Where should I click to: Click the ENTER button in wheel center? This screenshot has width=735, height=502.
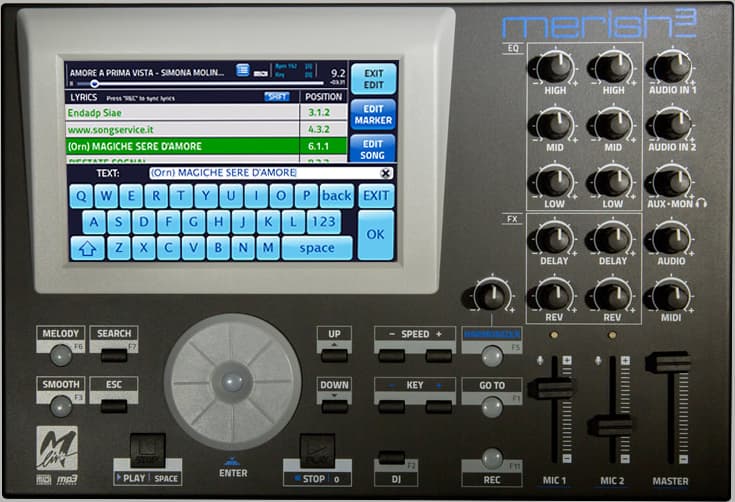[232, 382]
